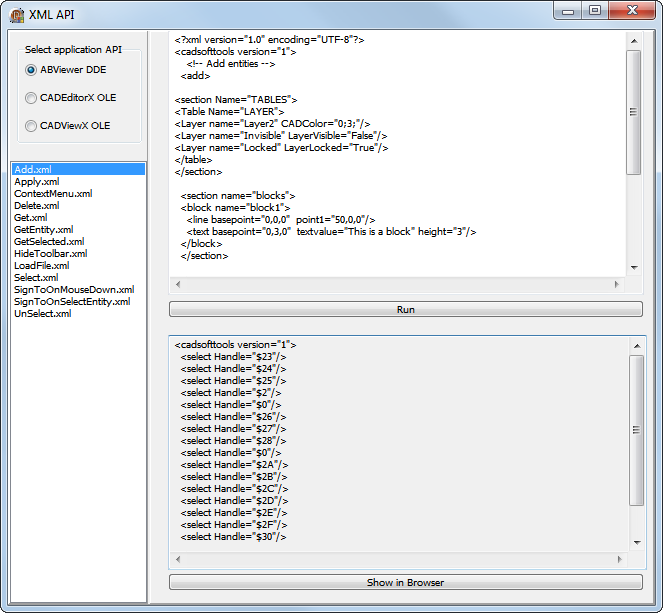Select Apply.xml from the list
The image size is (663, 613).
click(36, 182)
